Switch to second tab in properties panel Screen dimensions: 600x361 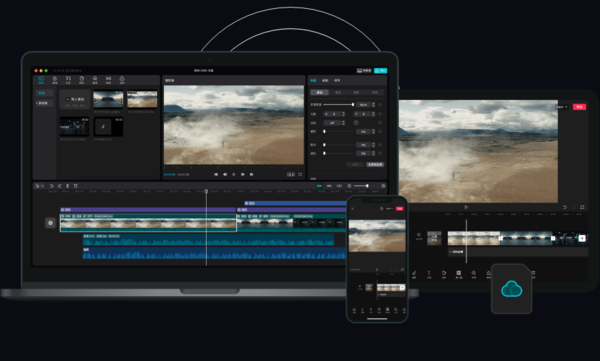click(x=325, y=80)
